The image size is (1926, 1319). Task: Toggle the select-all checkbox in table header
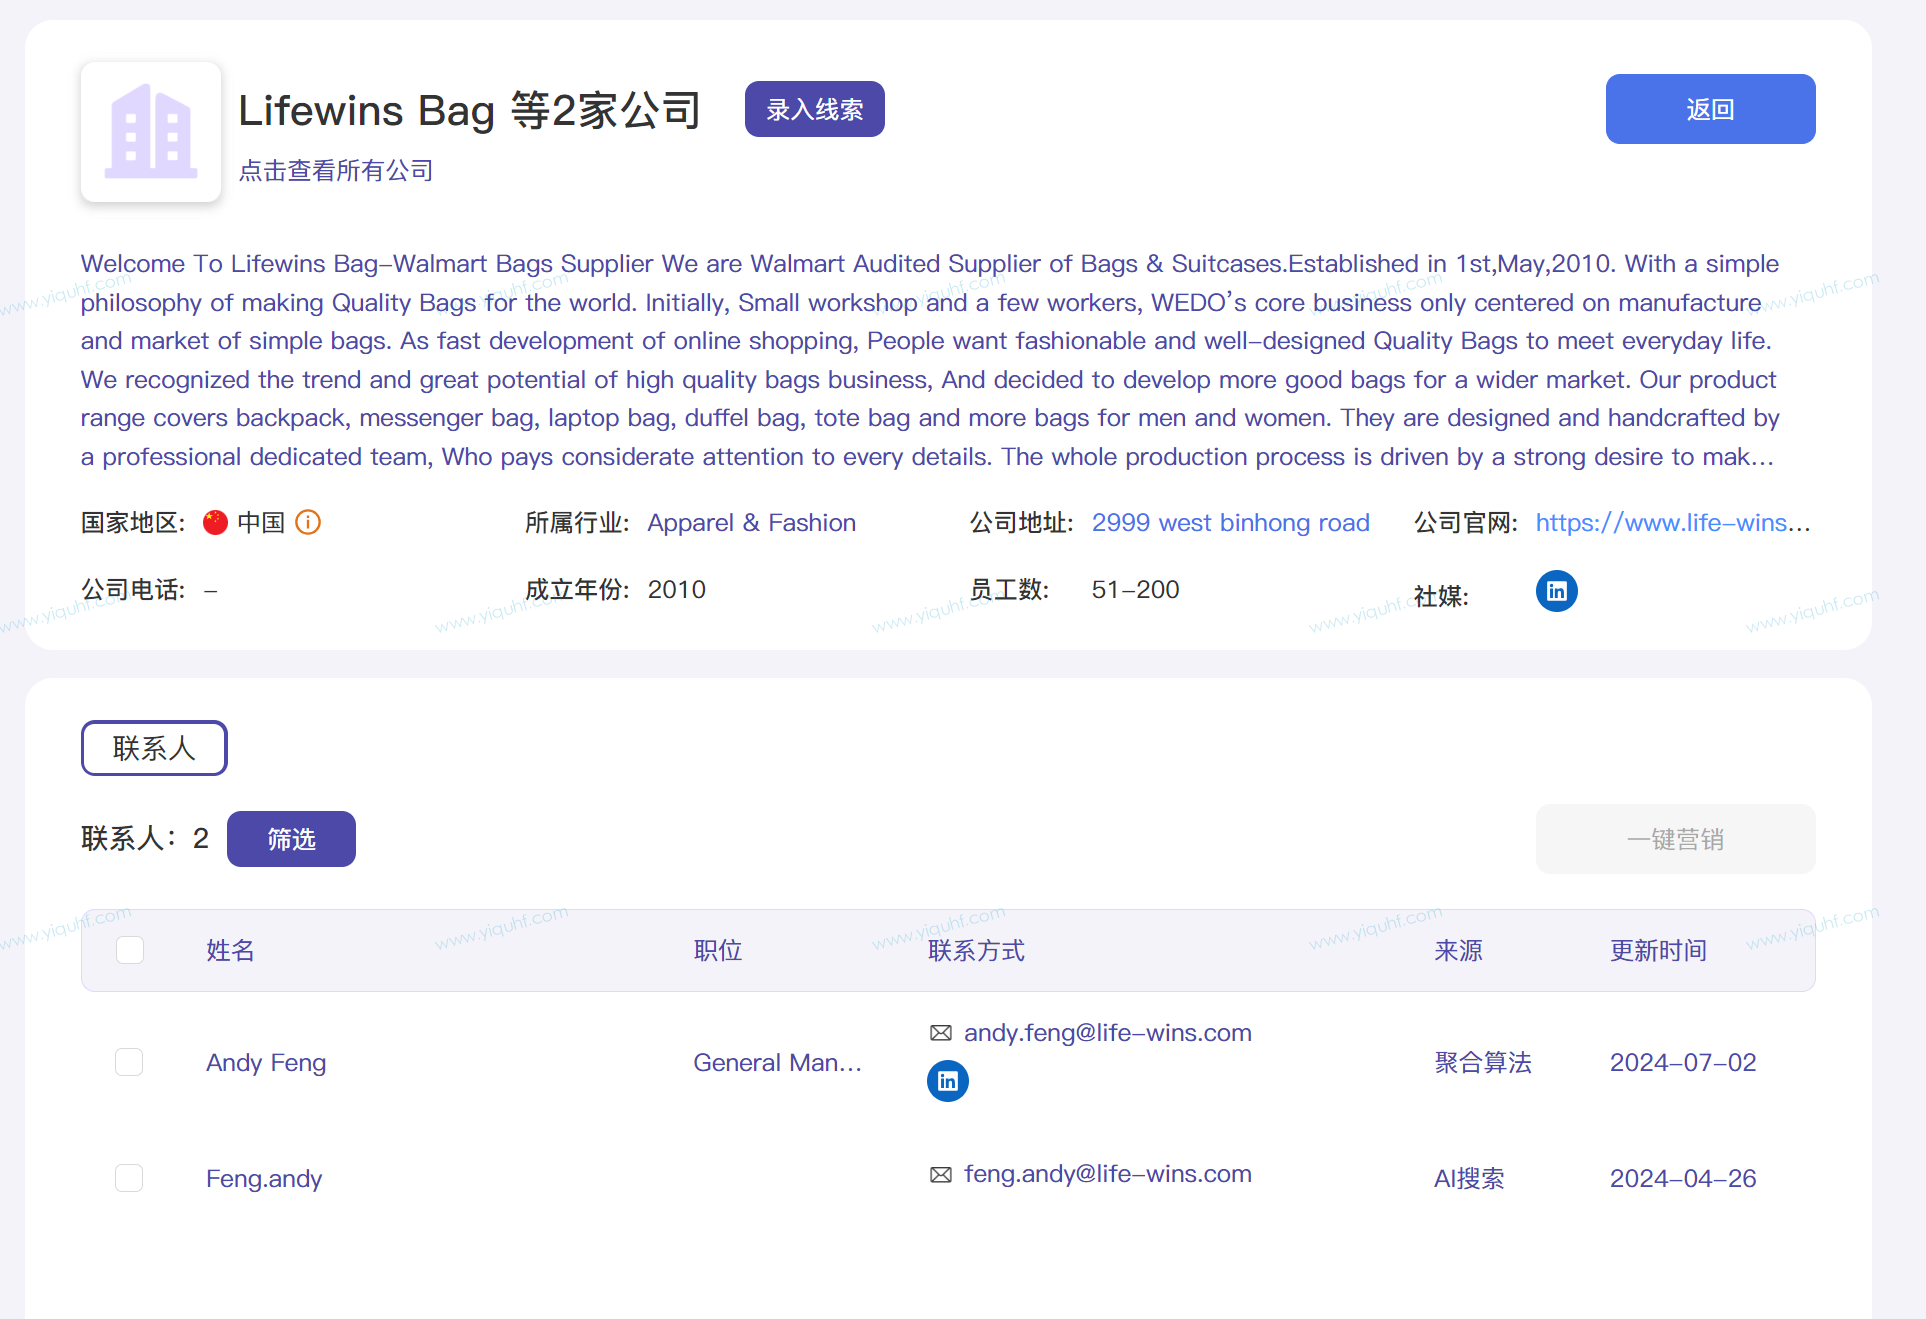(x=130, y=950)
